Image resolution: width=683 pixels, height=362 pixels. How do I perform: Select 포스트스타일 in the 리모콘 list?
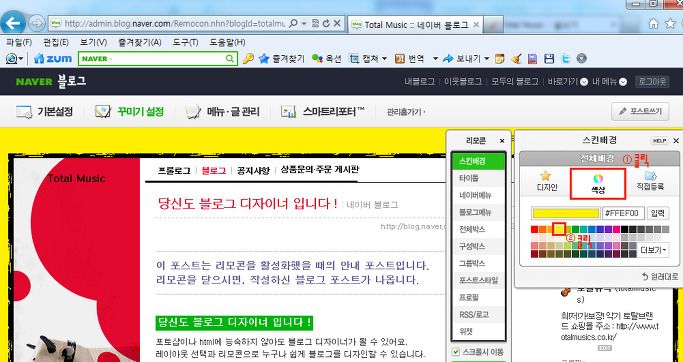click(x=478, y=280)
